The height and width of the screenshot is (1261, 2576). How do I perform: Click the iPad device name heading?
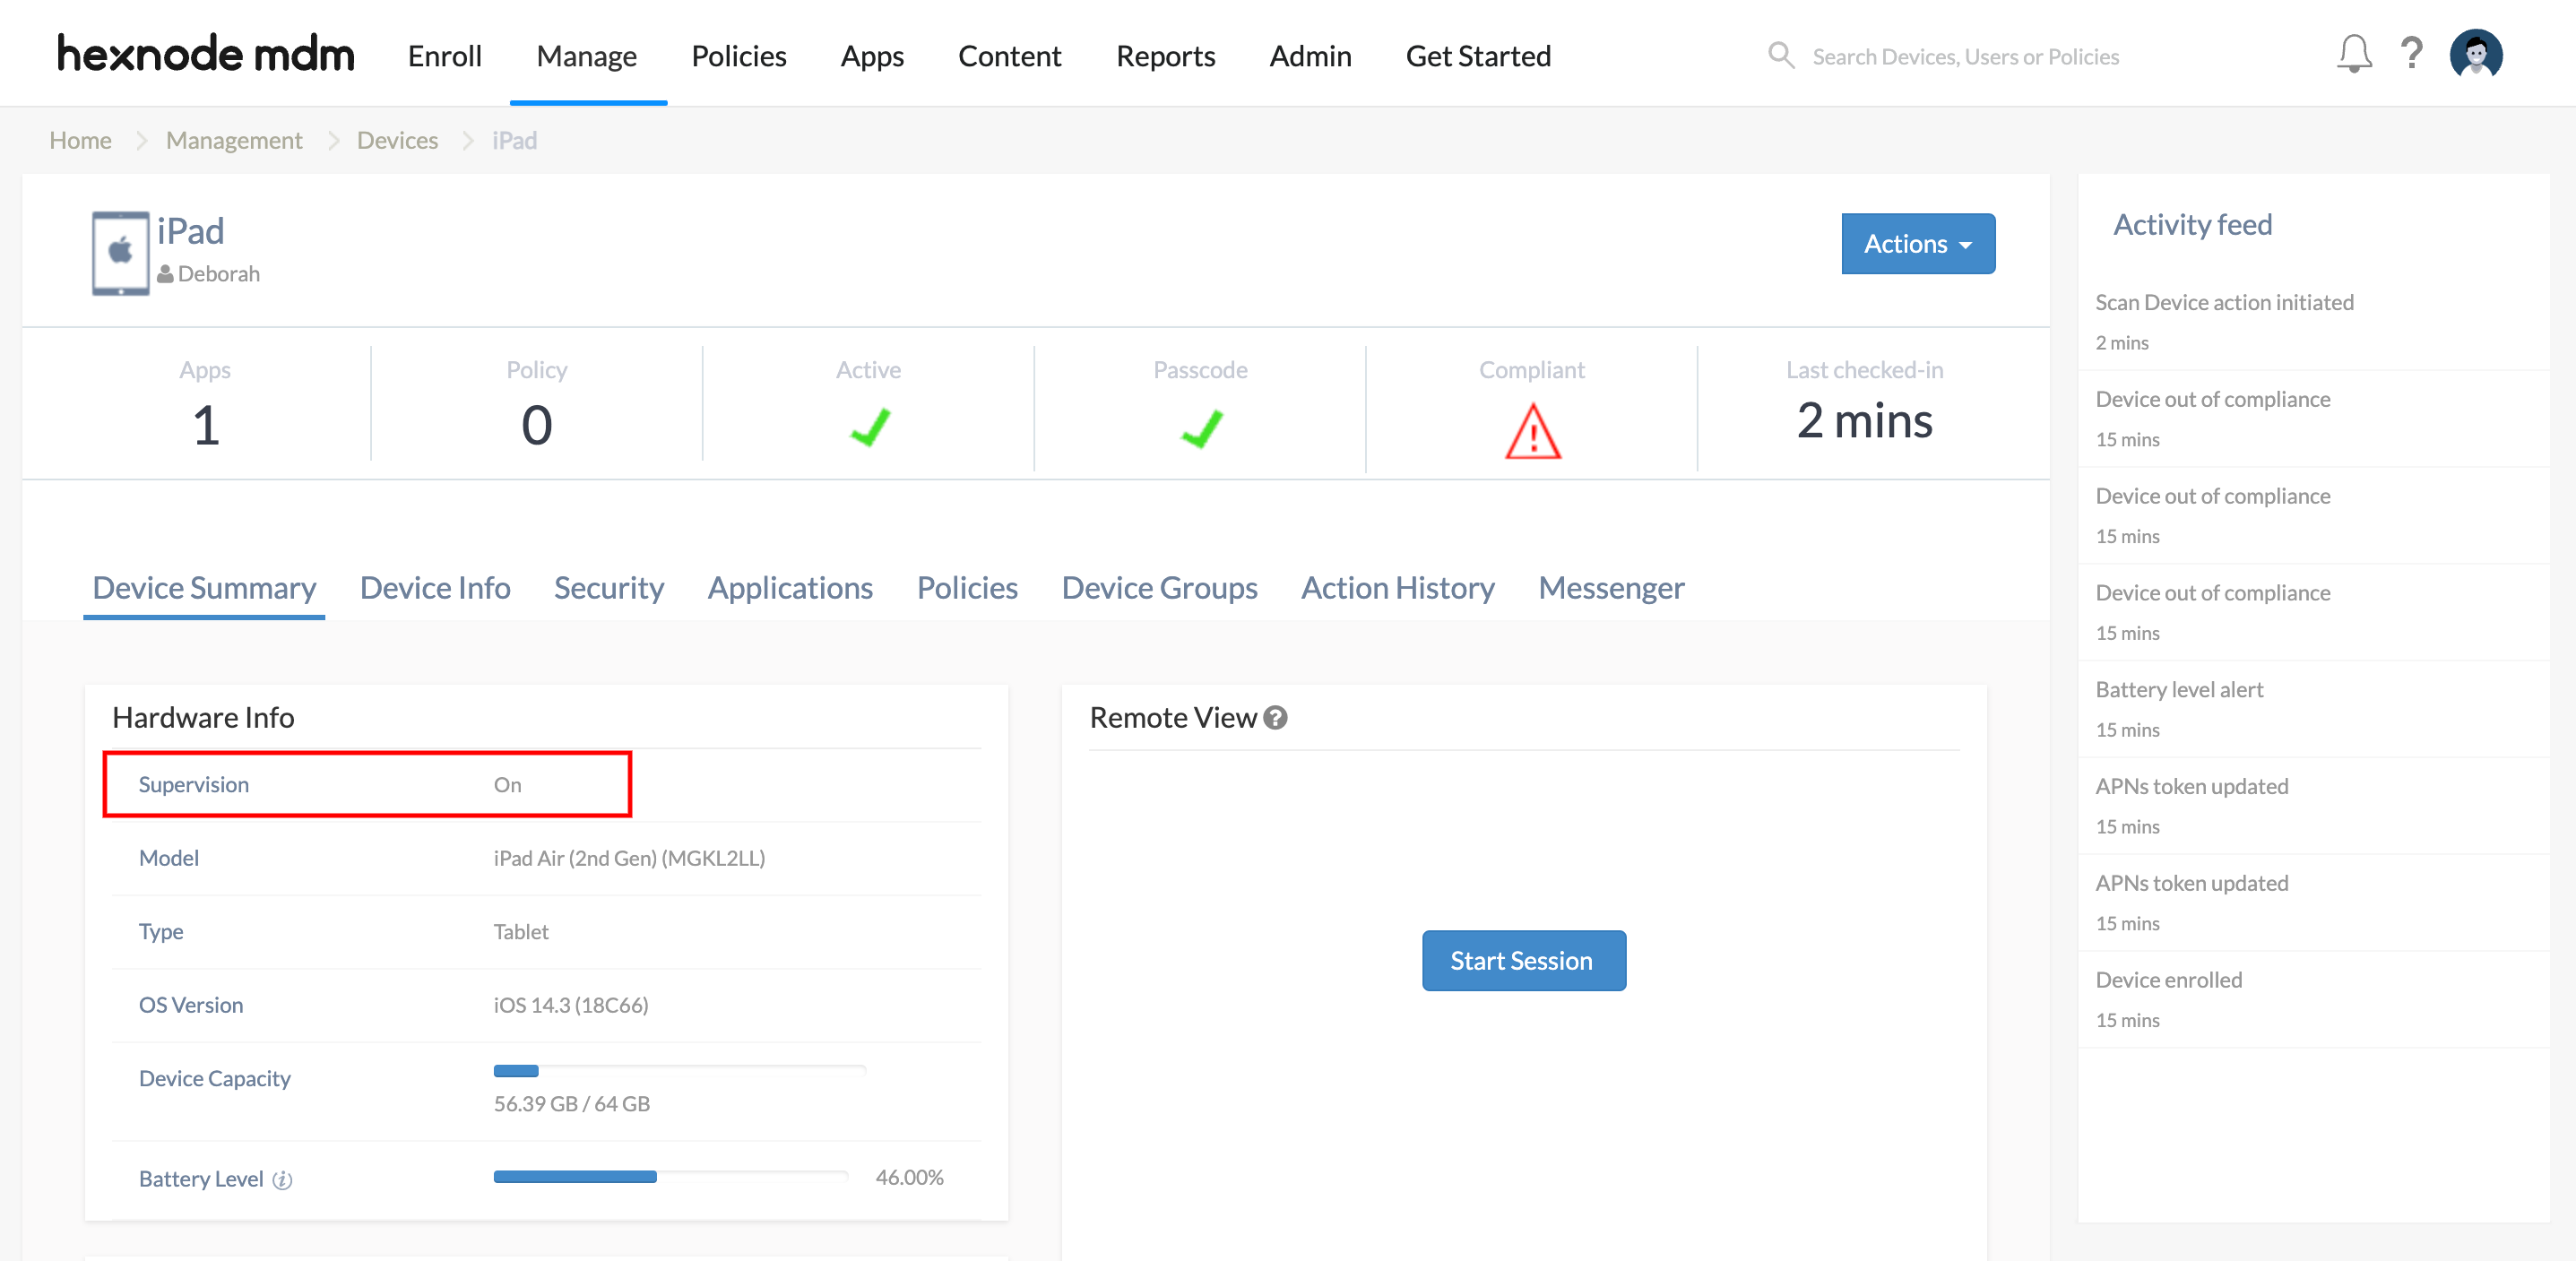[x=190, y=231]
